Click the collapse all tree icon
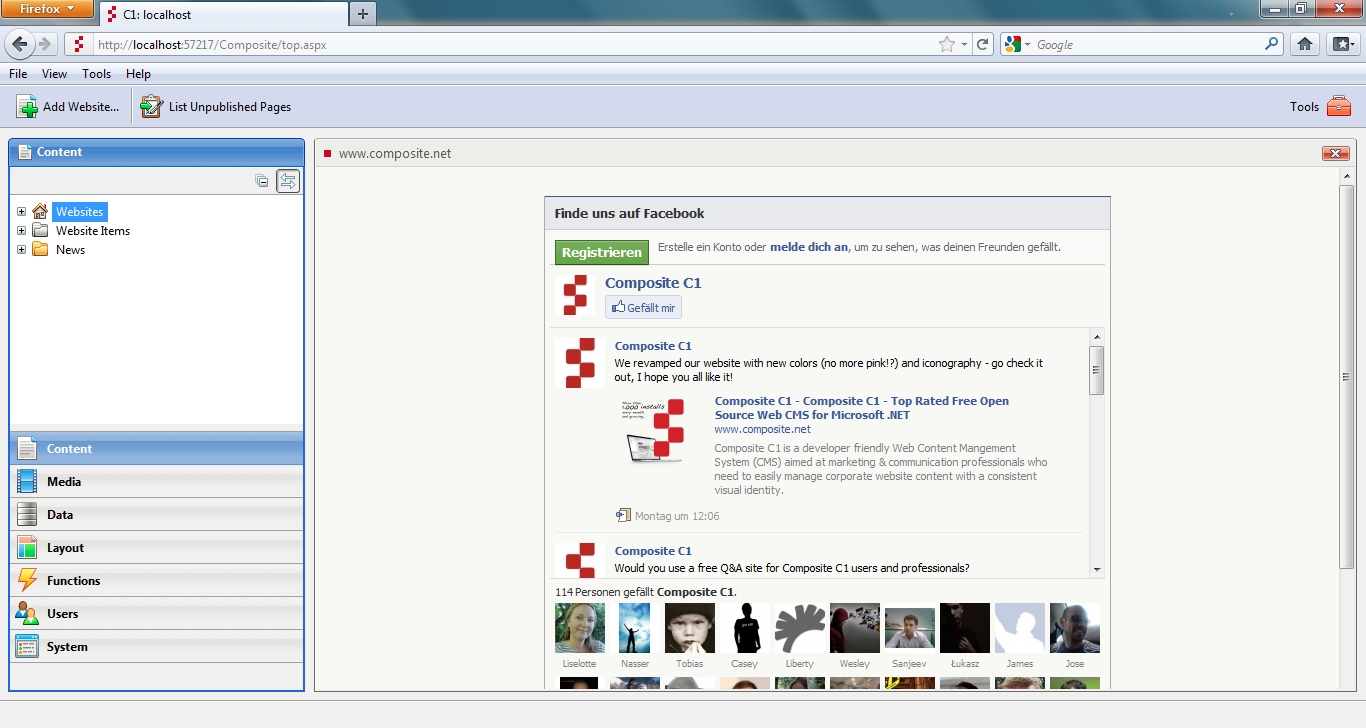Viewport: 1366px width, 728px height. point(262,181)
